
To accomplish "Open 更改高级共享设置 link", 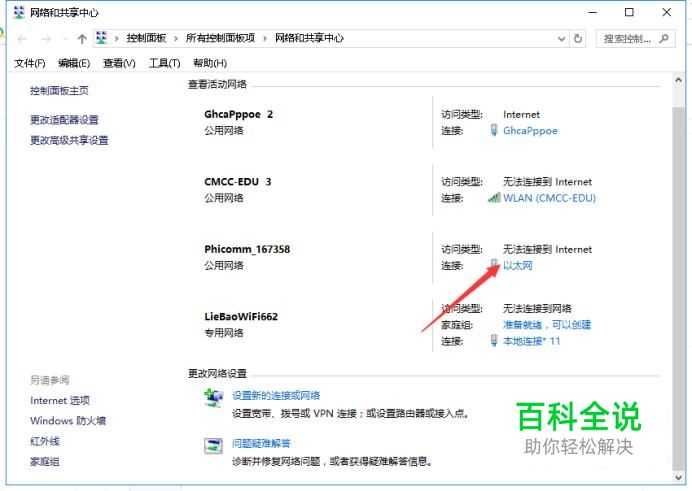I will click(x=69, y=140).
